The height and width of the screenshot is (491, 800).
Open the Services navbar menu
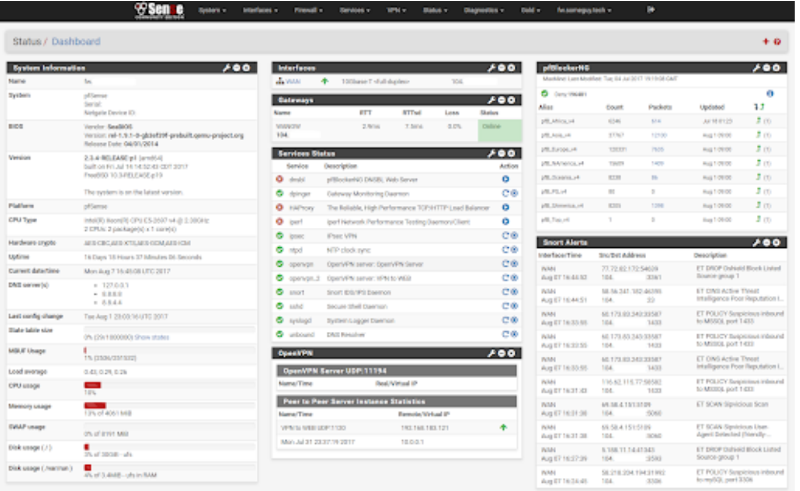click(x=355, y=10)
